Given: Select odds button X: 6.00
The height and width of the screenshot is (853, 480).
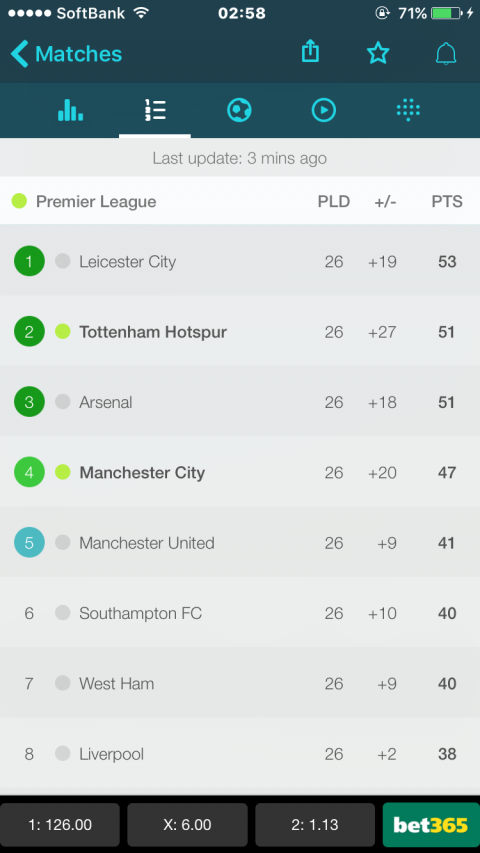Looking at the screenshot, I should point(187,825).
